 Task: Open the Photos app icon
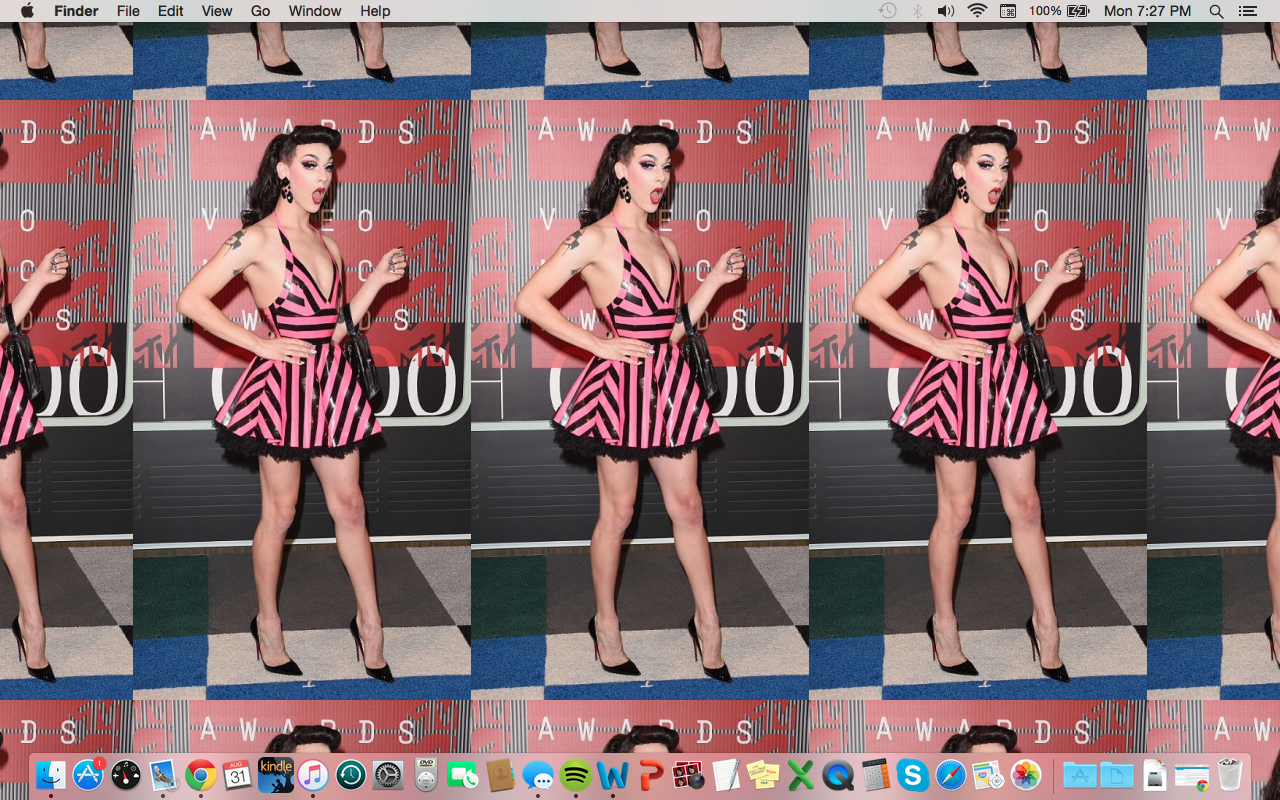click(1026, 775)
